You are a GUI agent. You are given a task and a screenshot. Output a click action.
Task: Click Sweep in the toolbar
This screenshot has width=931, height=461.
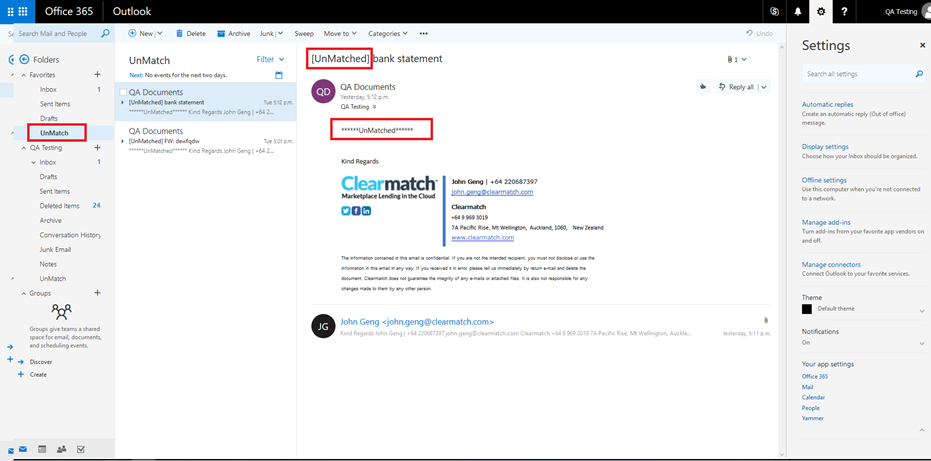click(304, 34)
